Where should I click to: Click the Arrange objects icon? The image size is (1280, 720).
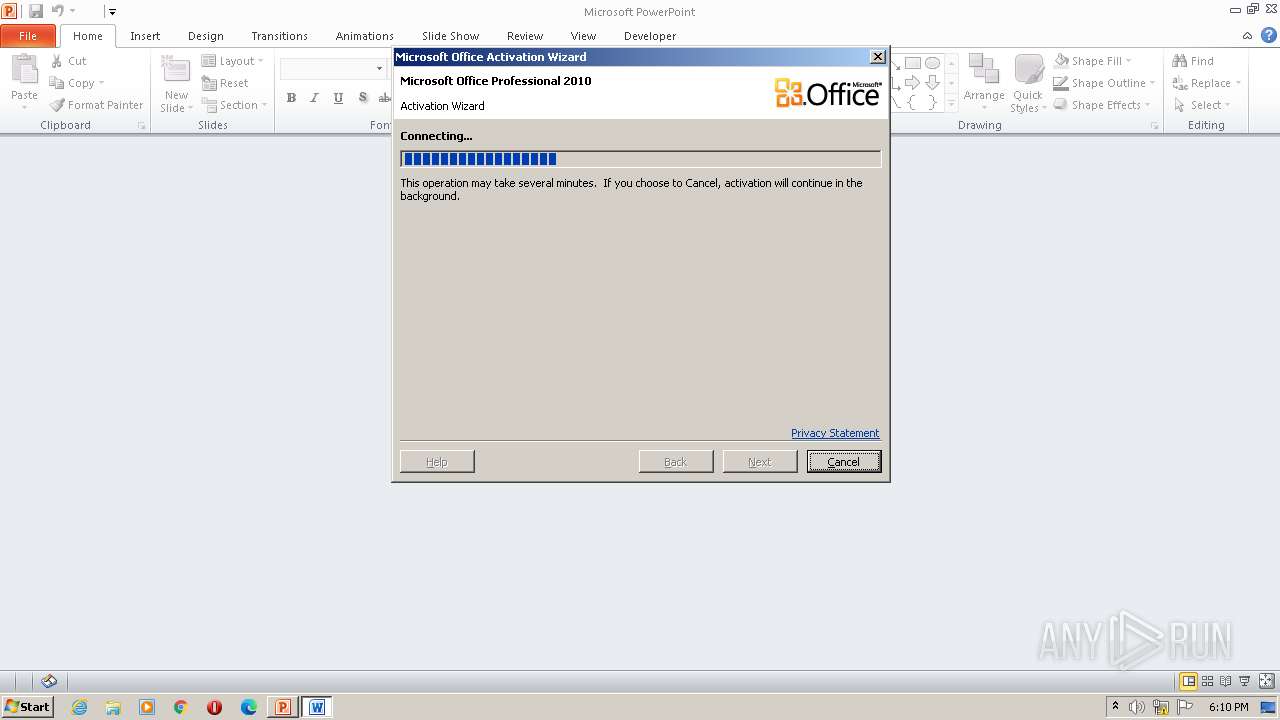984,70
